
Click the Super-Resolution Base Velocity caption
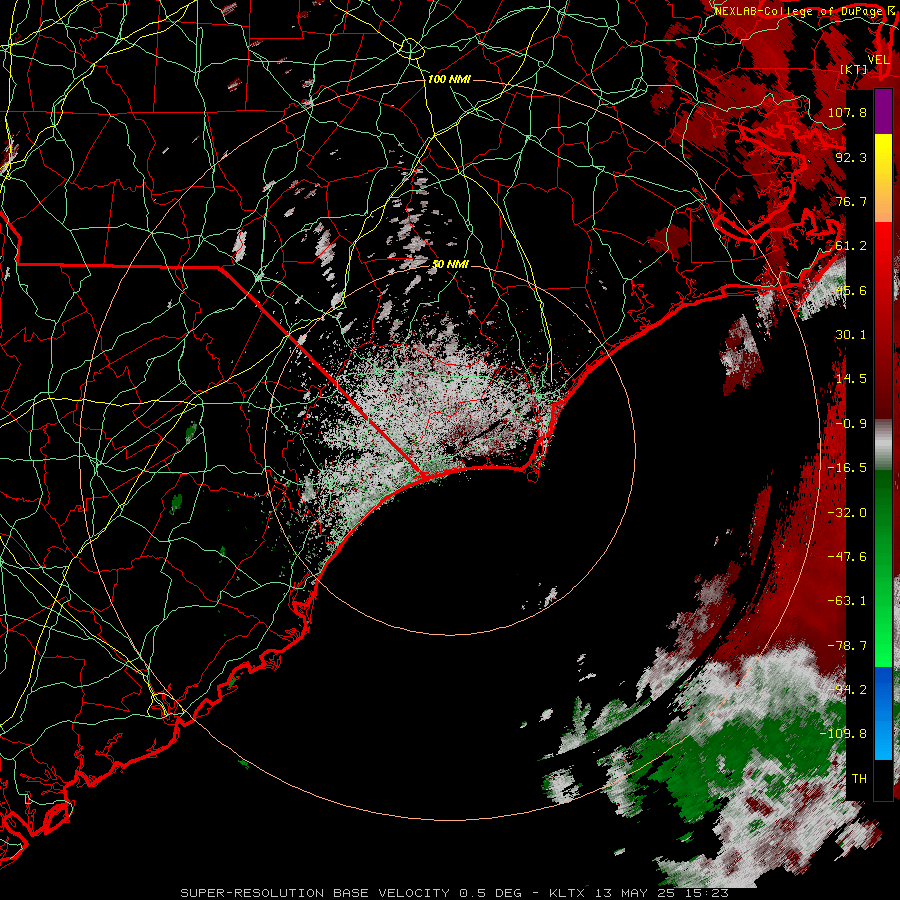455,893
